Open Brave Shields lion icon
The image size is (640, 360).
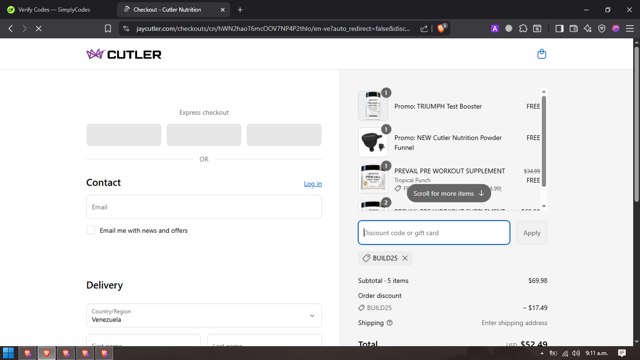[x=441, y=29]
